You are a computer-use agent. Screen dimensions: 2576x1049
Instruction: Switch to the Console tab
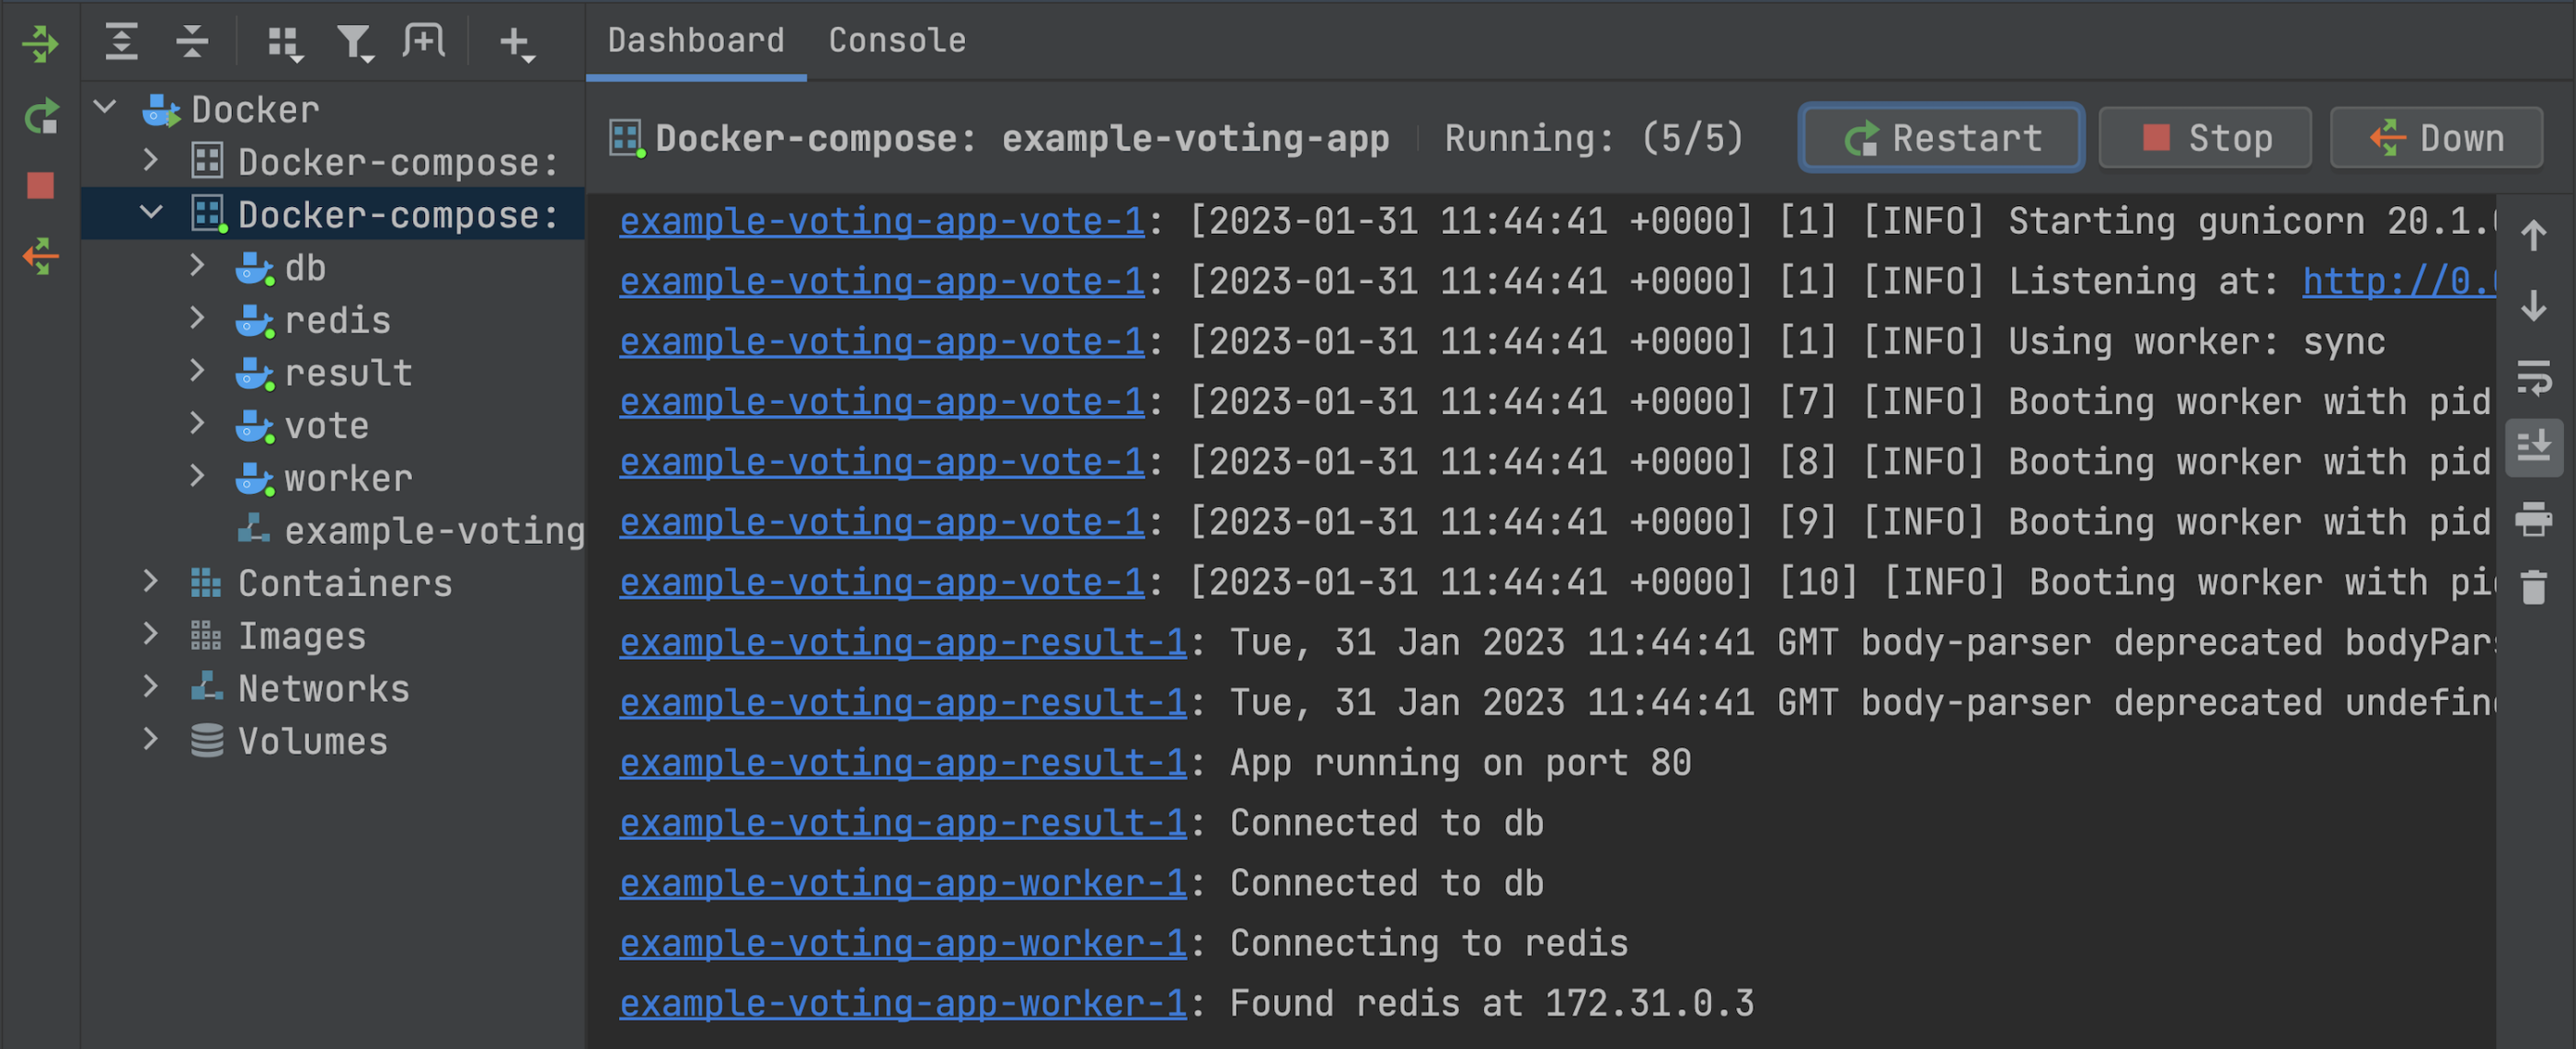(x=896, y=41)
